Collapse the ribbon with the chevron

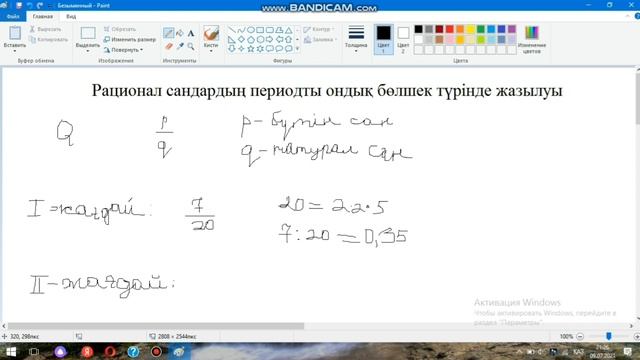coord(628,16)
